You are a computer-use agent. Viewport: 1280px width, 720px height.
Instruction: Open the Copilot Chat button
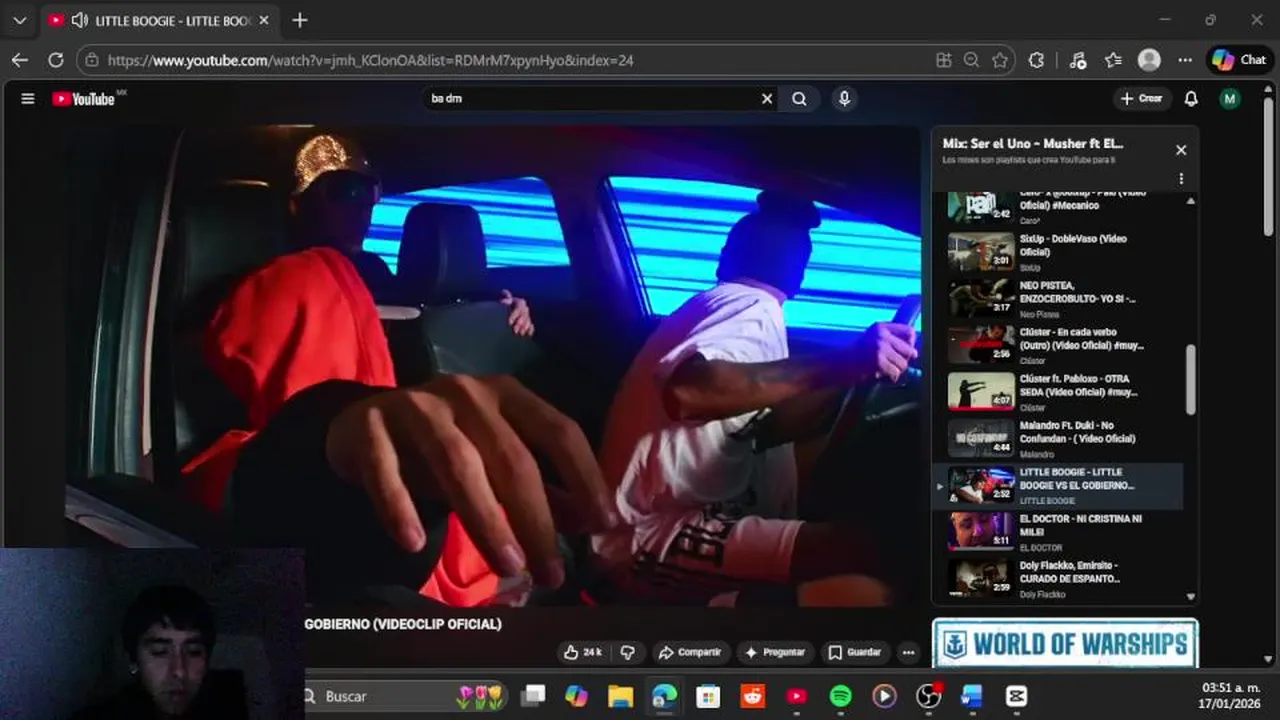1239,60
